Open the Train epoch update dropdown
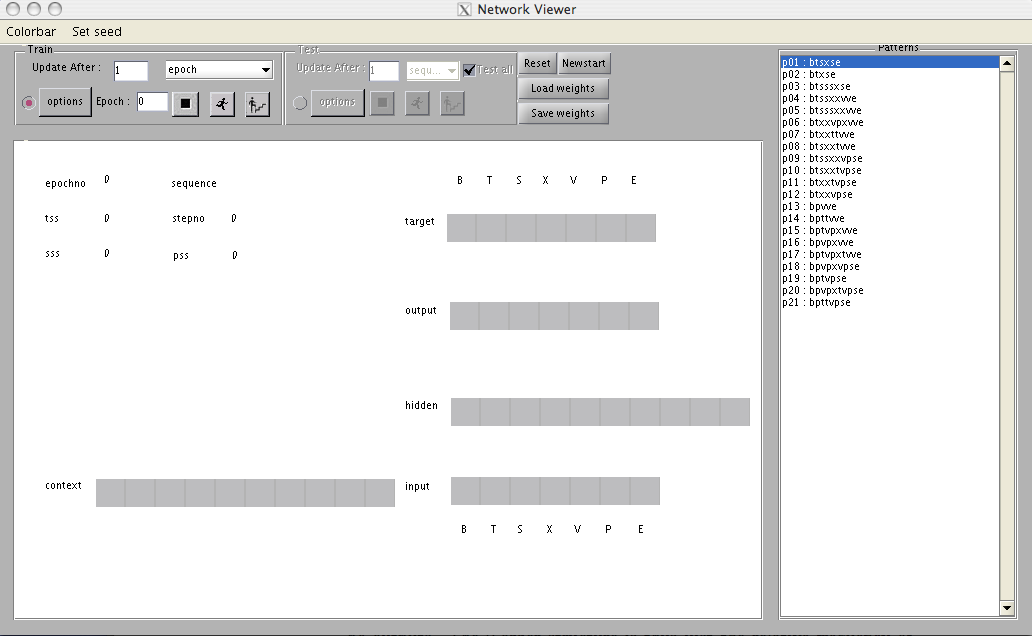Screen dimensions: 1032x636 (219, 70)
